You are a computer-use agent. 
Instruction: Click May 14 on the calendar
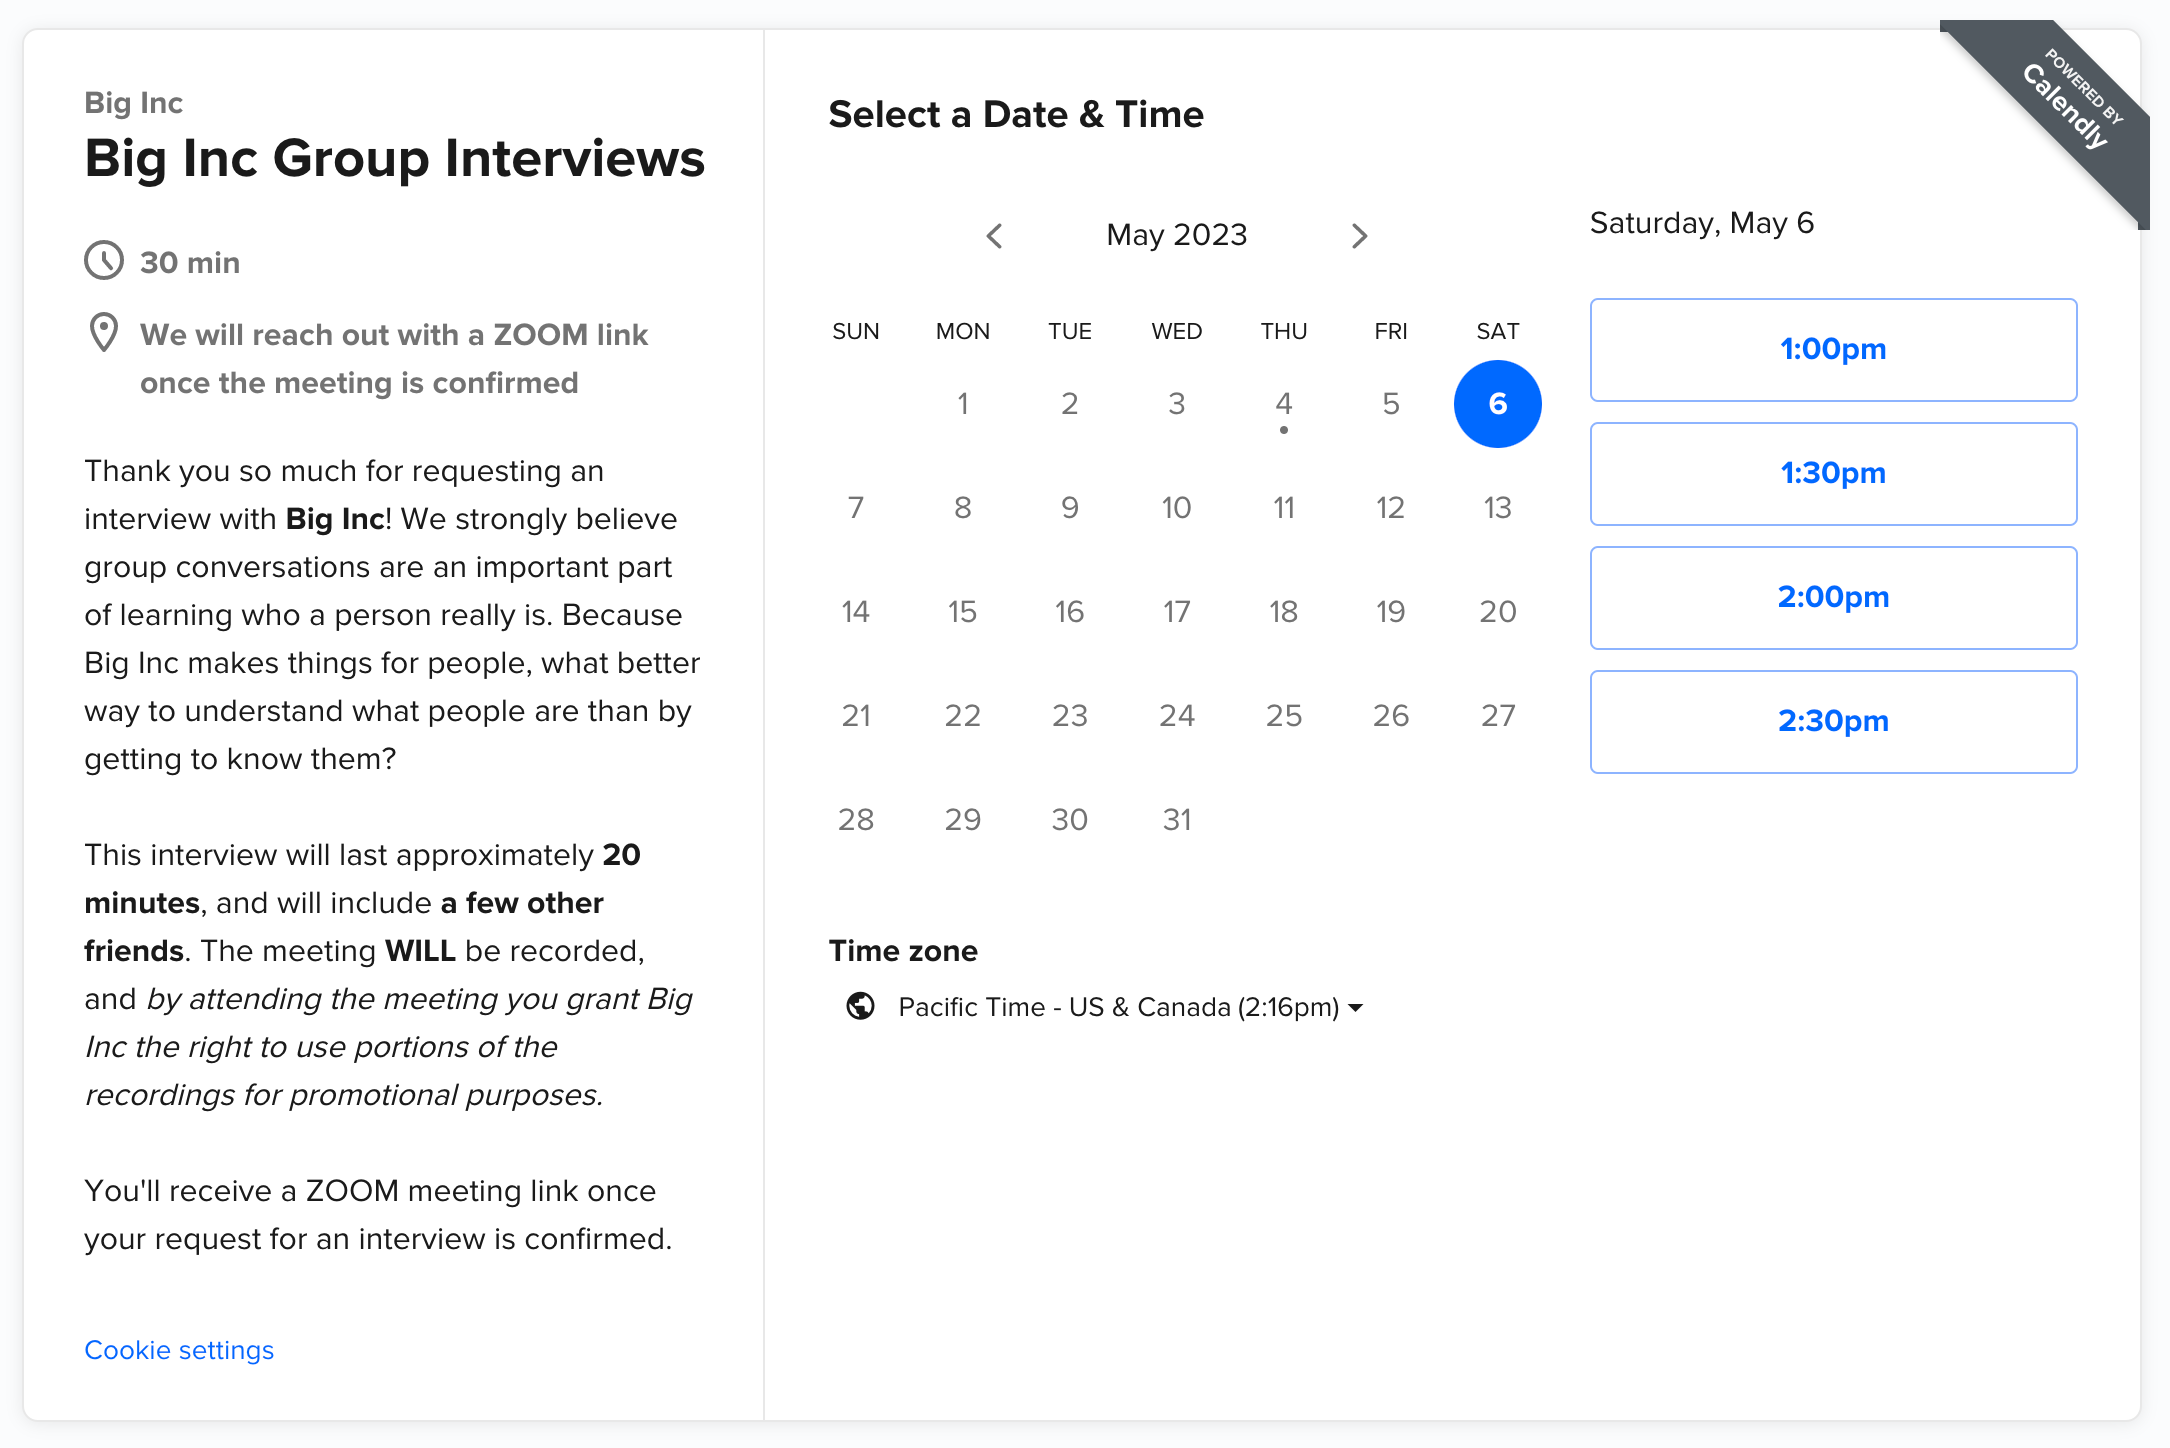pos(855,612)
